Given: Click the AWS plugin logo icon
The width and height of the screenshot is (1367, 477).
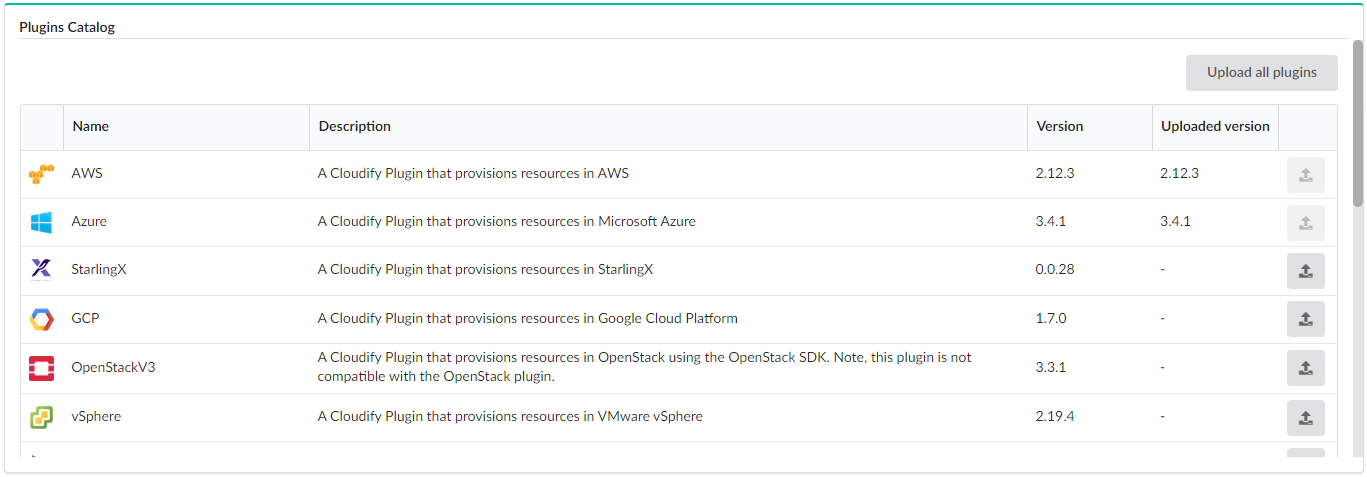Looking at the screenshot, I should pyautogui.click(x=41, y=175).
